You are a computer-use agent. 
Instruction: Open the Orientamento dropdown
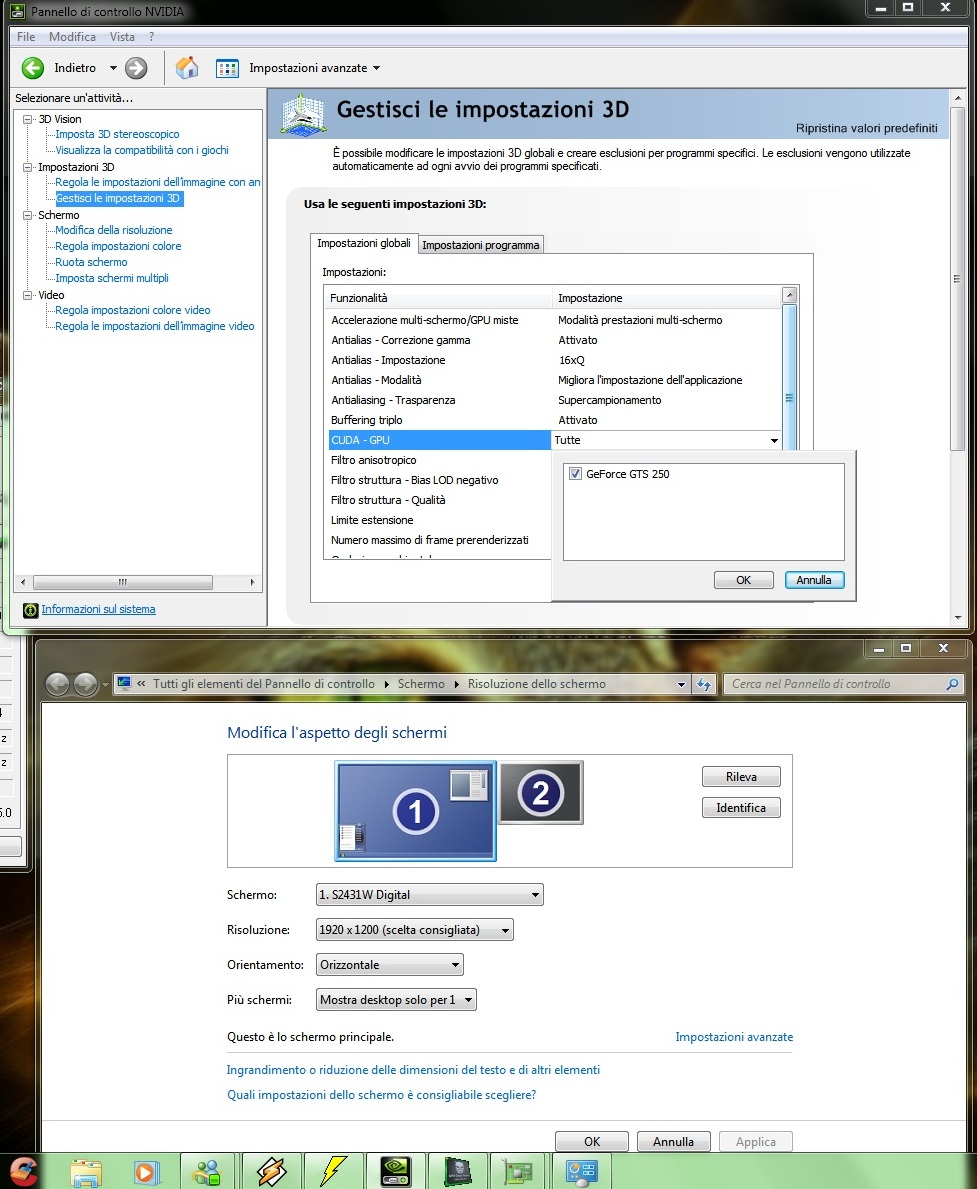(389, 965)
